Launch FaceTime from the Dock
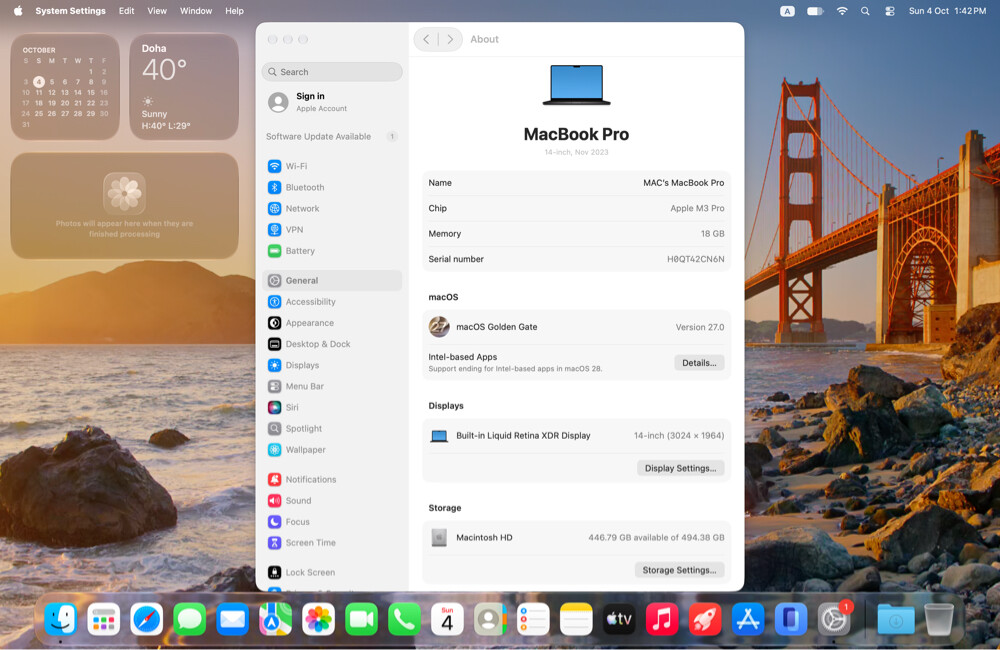 (362, 619)
